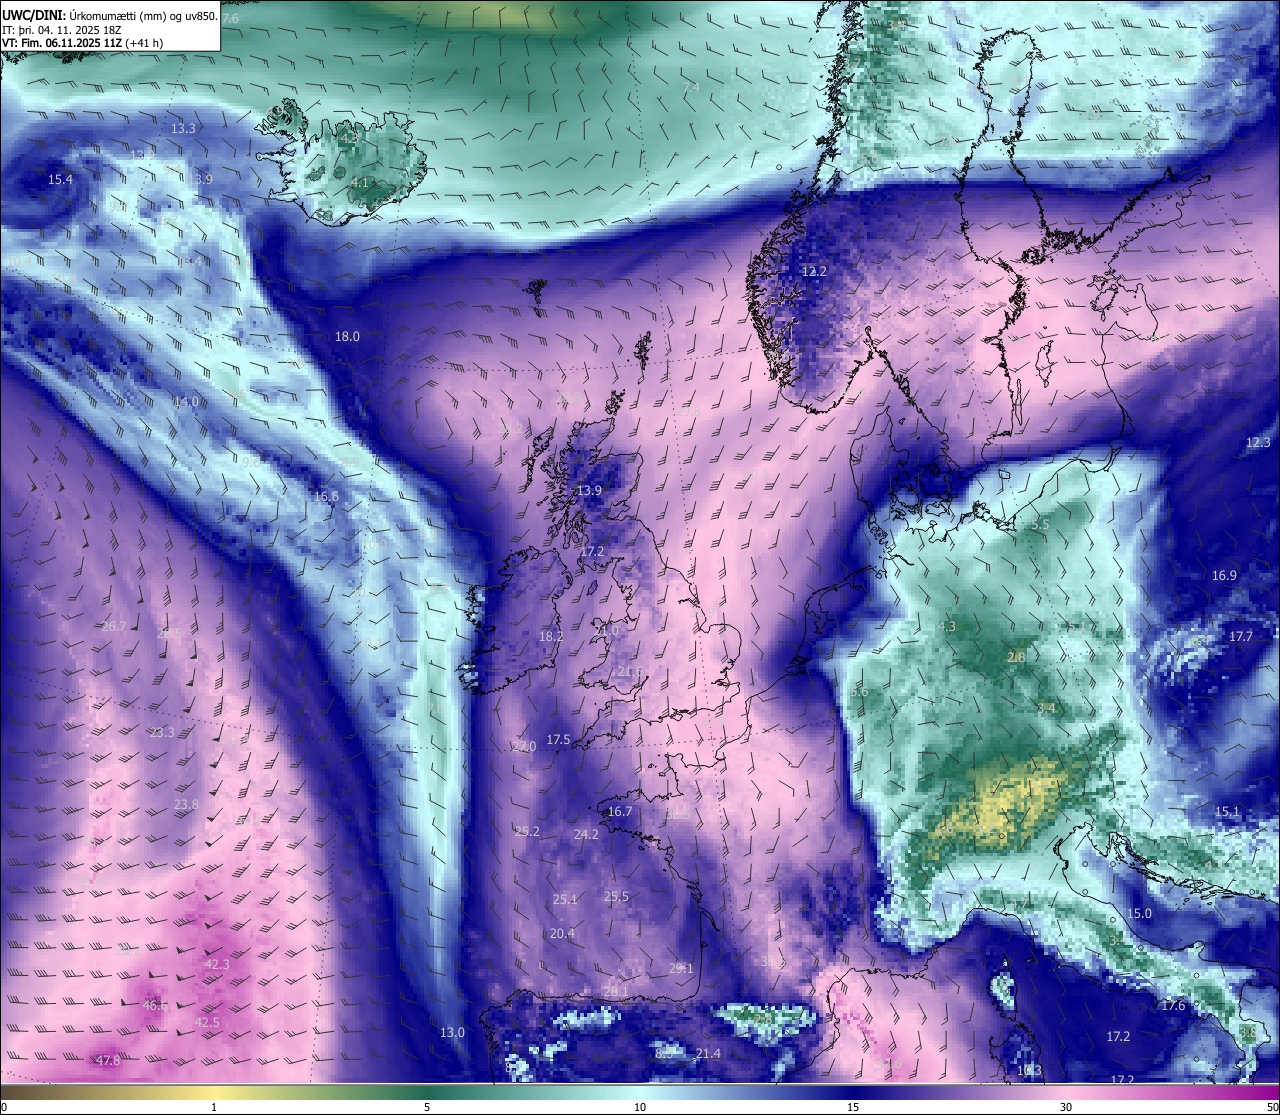Click the map value 47.8
This screenshot has height=1115, width=1280.
coord(108,1061)
